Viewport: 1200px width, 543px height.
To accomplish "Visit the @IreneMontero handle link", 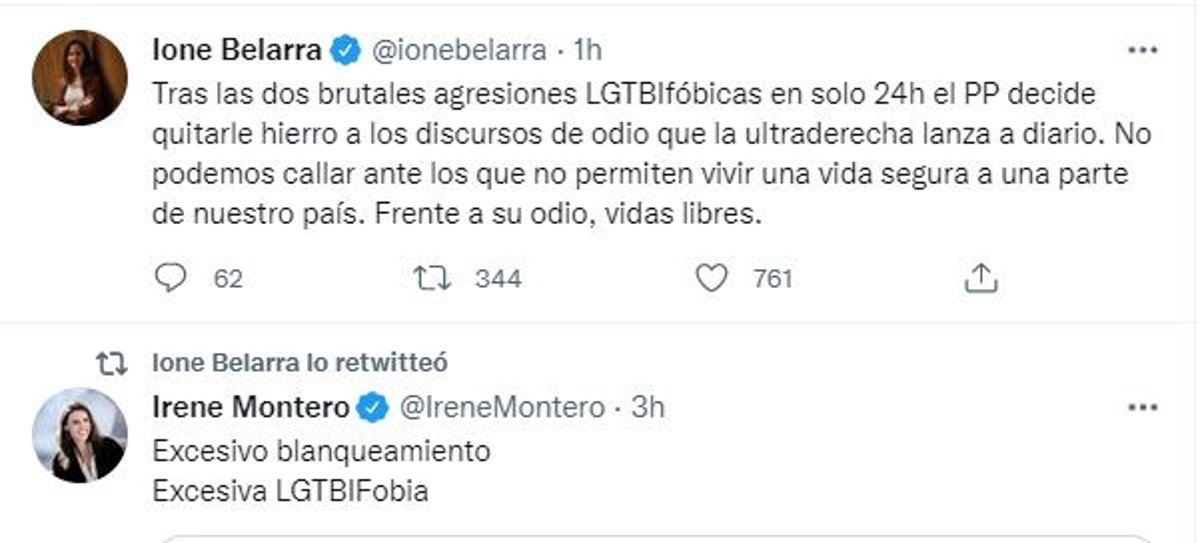I will click(502, 408).
